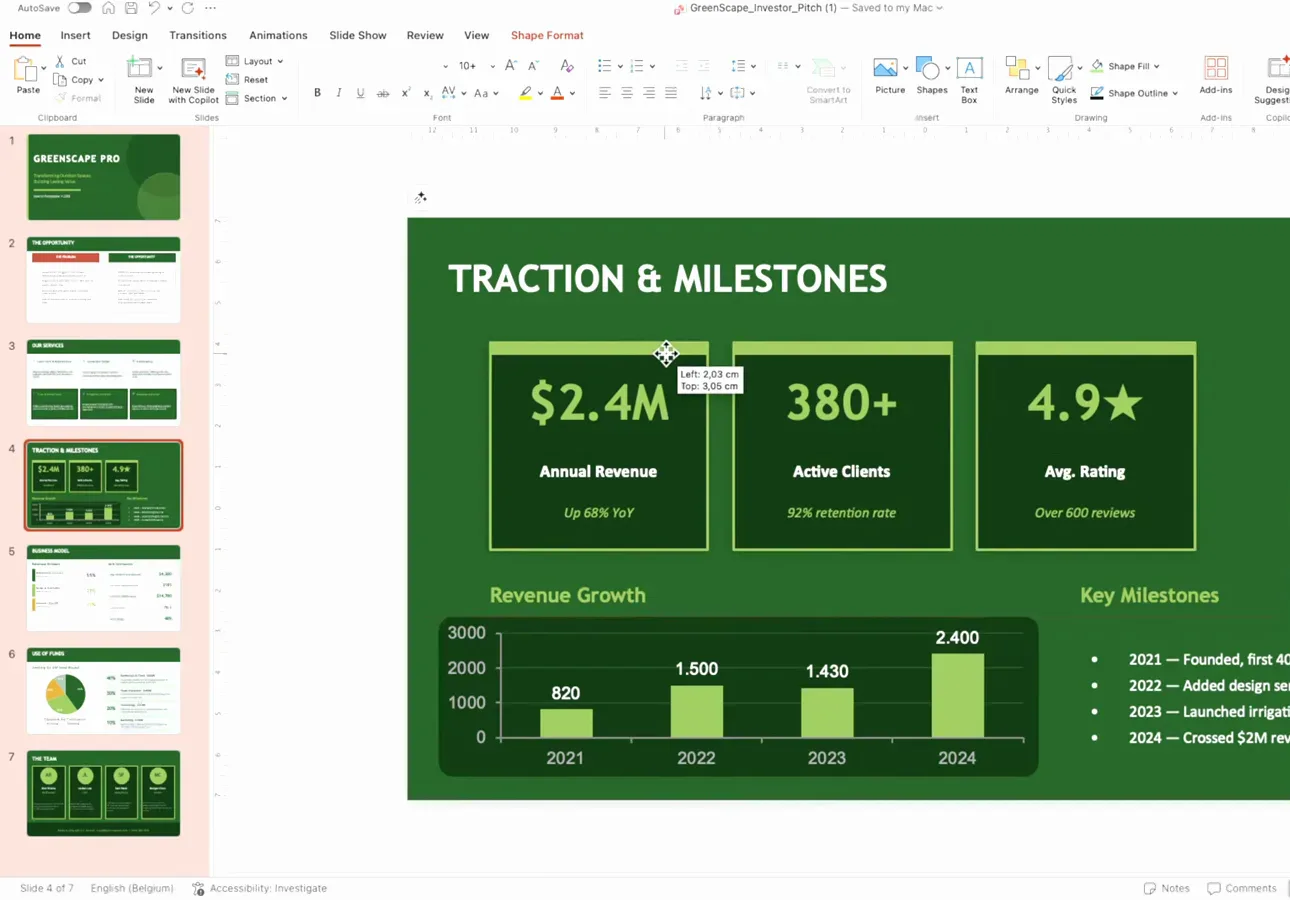This screenshot has height=900, width=1290.
Task: Open the Design tab
Action: point(130,35)
